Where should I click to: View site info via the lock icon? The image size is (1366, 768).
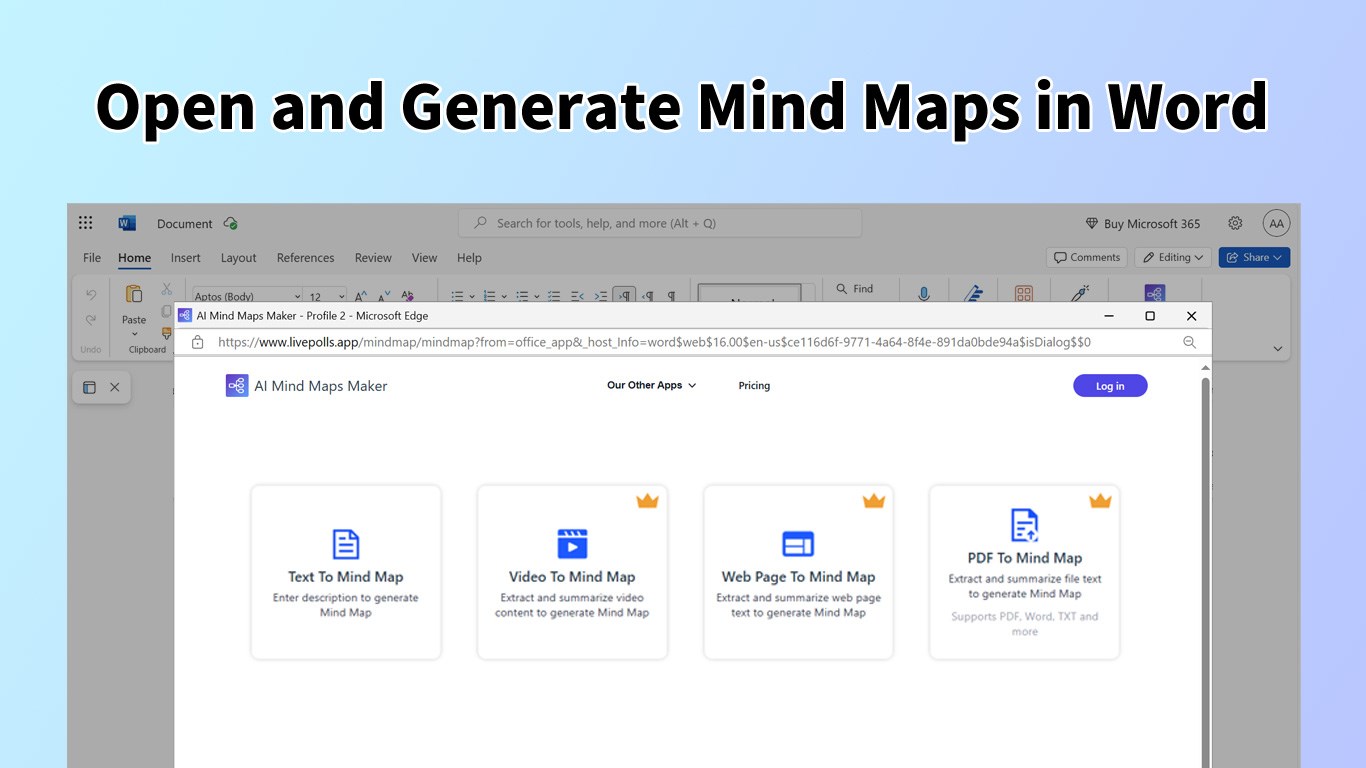tap(197, 342)
